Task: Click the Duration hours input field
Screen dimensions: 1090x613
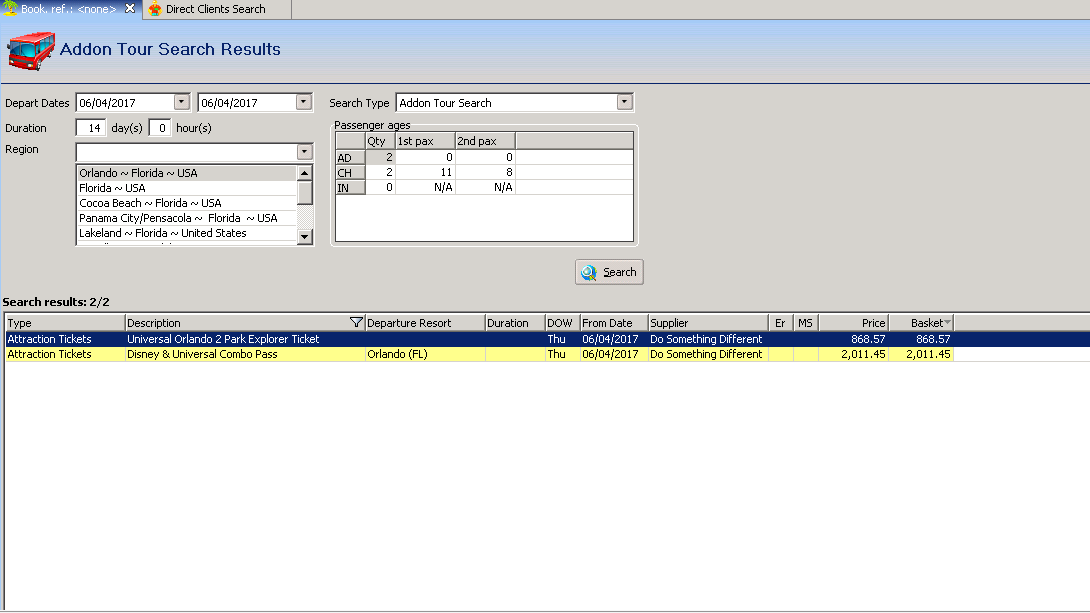Action: click(159, 128)
